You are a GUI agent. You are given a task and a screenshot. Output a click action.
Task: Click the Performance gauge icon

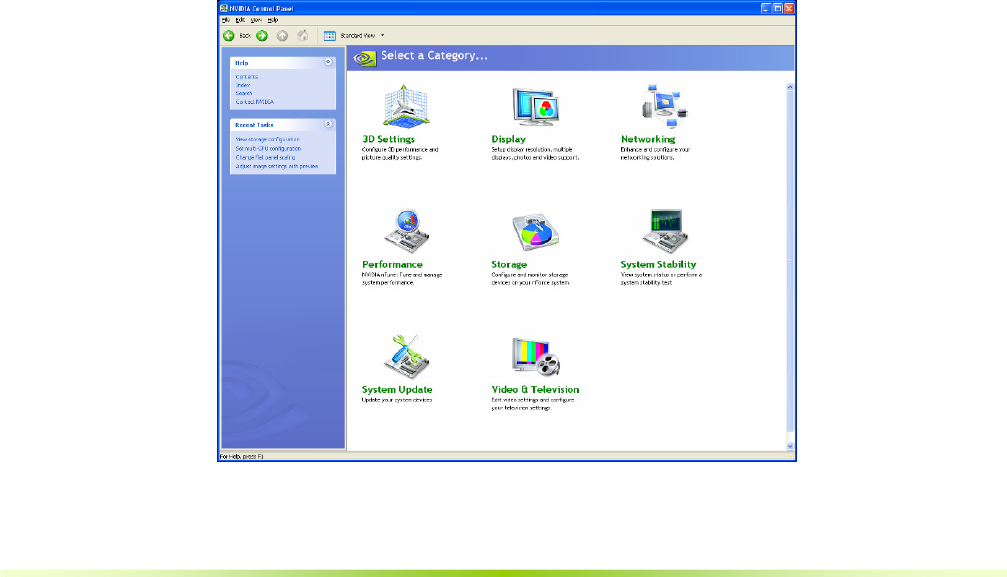point(407,231)
